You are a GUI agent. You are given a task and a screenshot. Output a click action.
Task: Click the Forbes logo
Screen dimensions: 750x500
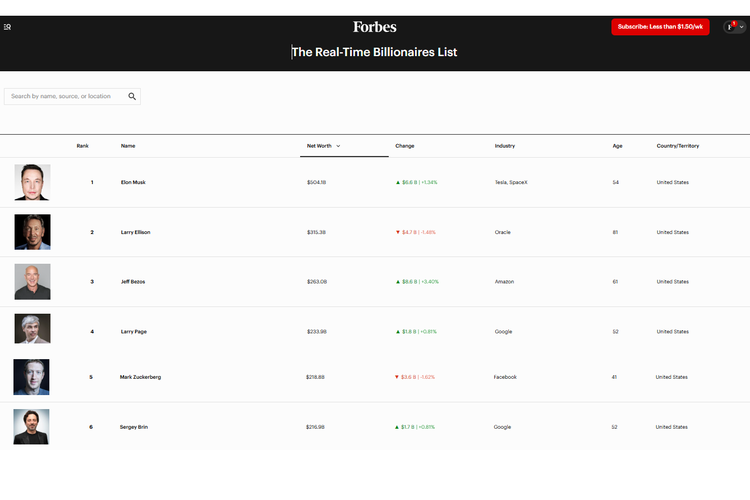click(x=375, y=27)
